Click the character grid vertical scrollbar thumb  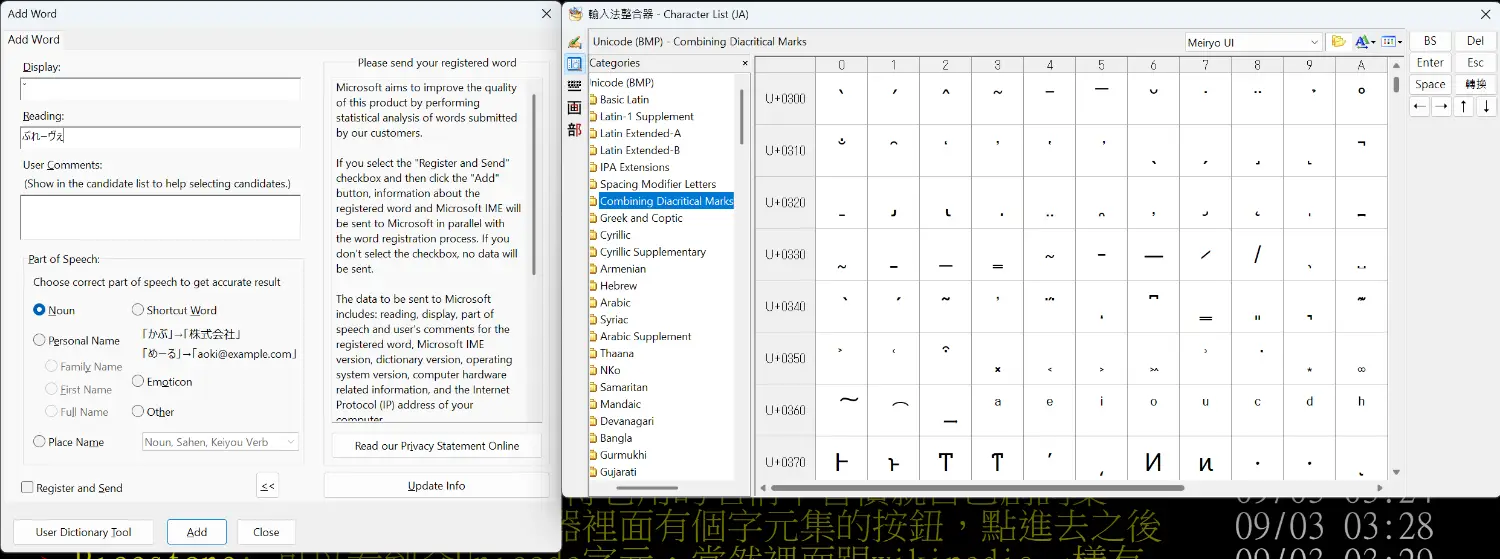1396,84
